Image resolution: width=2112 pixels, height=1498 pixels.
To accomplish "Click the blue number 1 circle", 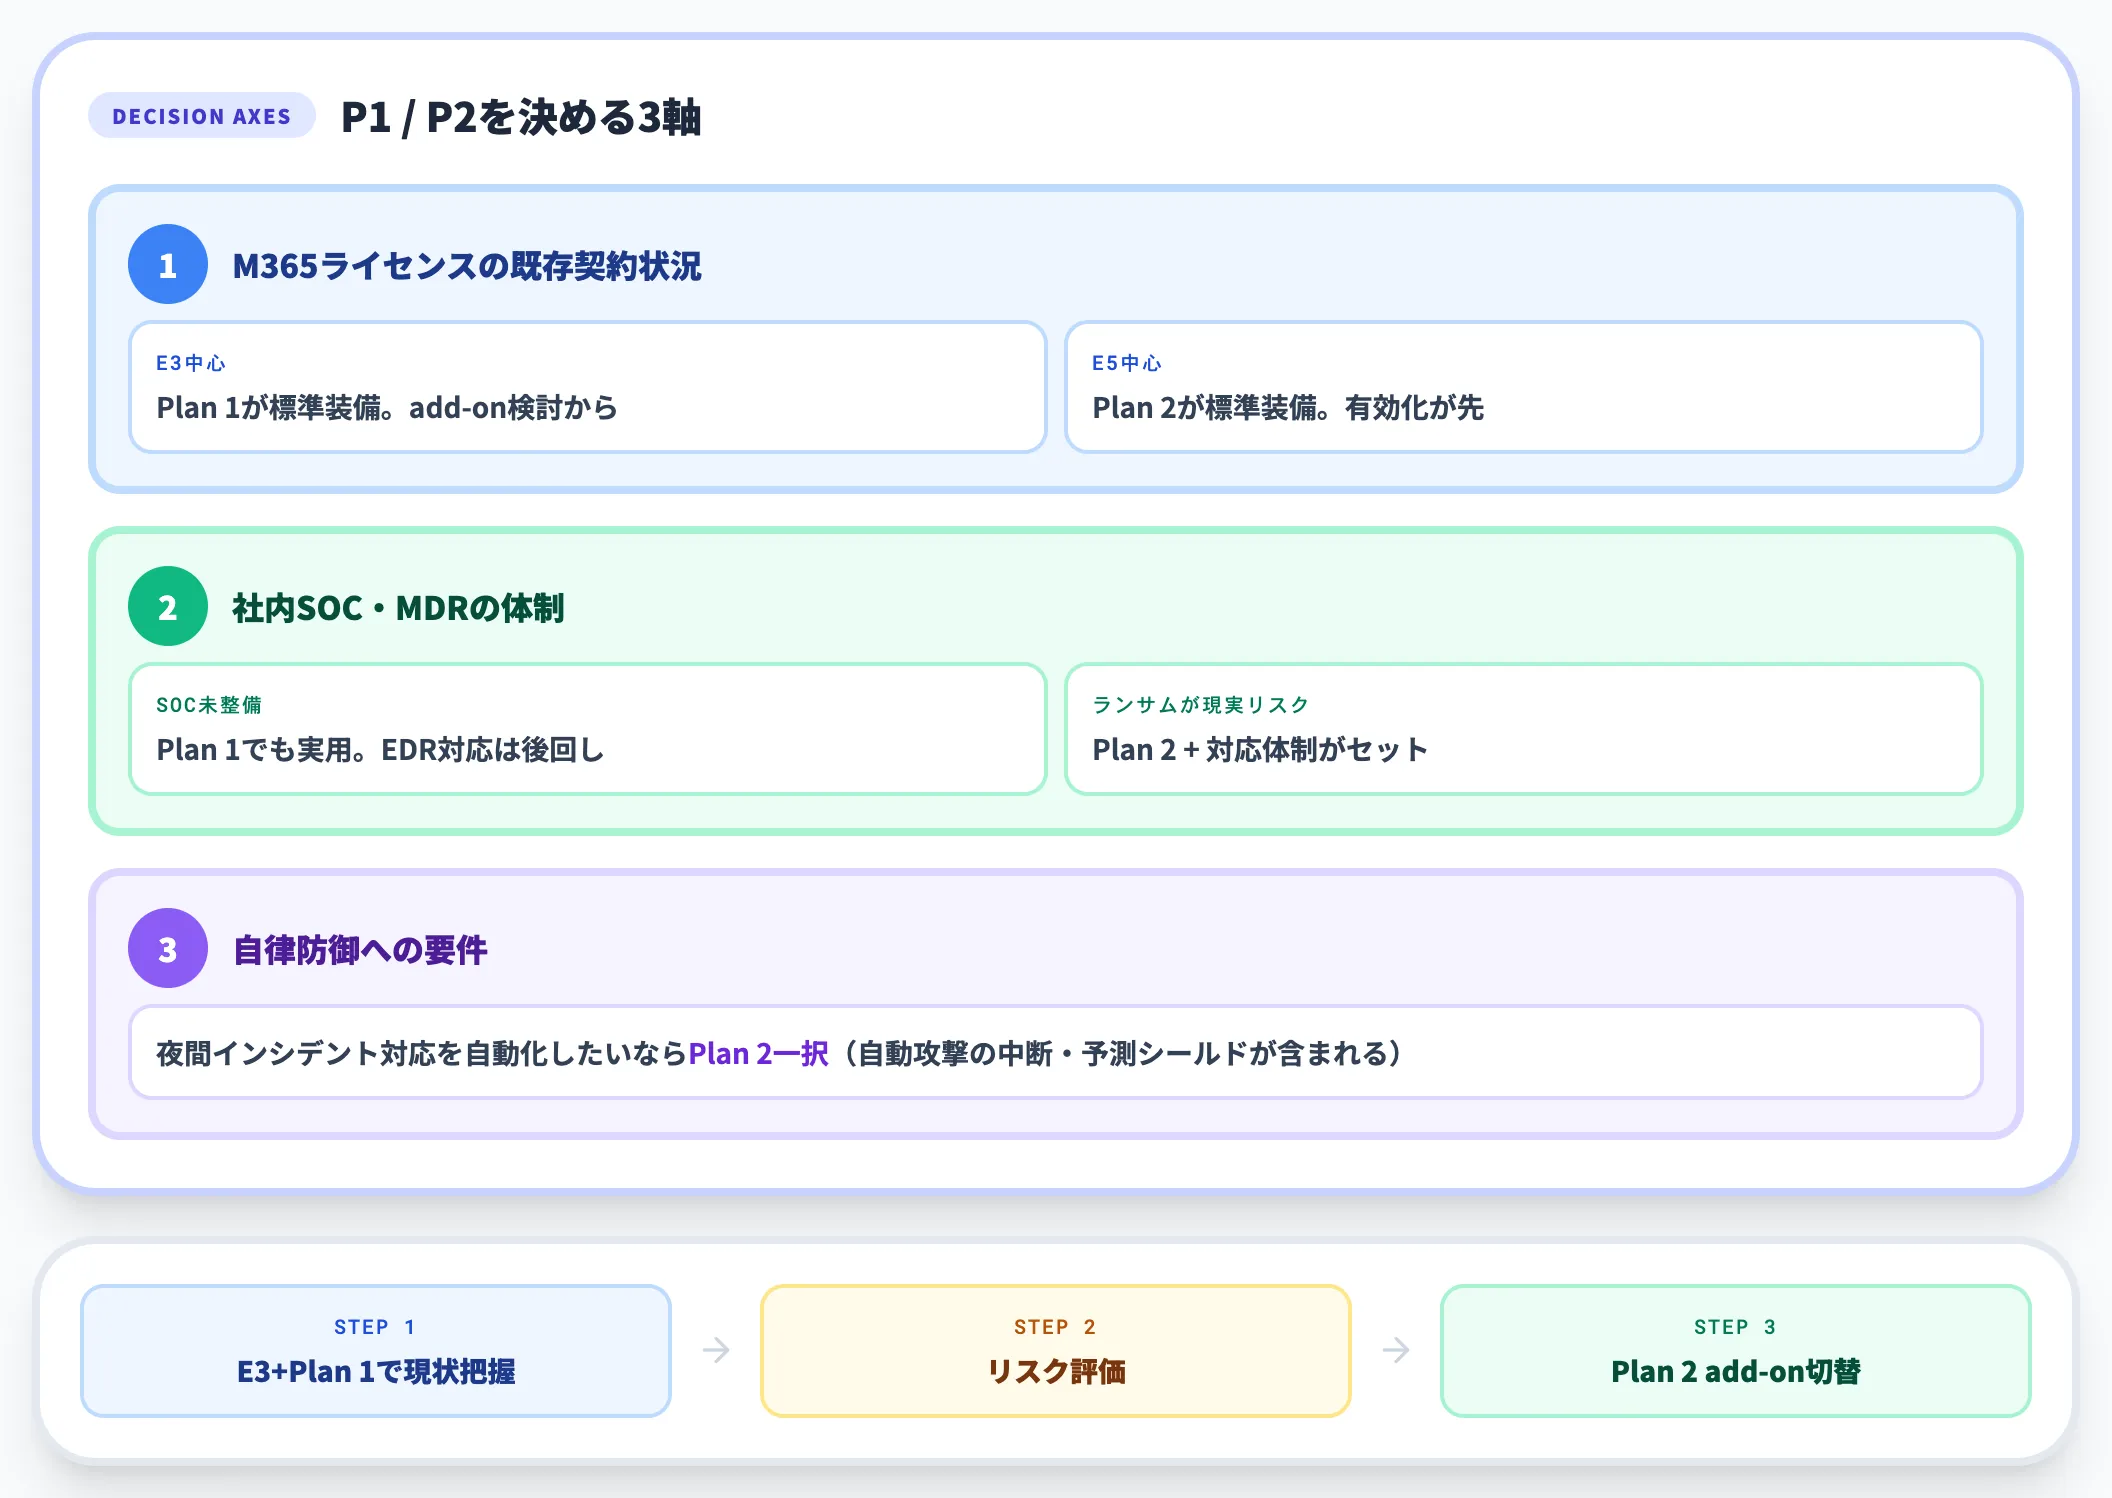I will [x=168, y=264].
